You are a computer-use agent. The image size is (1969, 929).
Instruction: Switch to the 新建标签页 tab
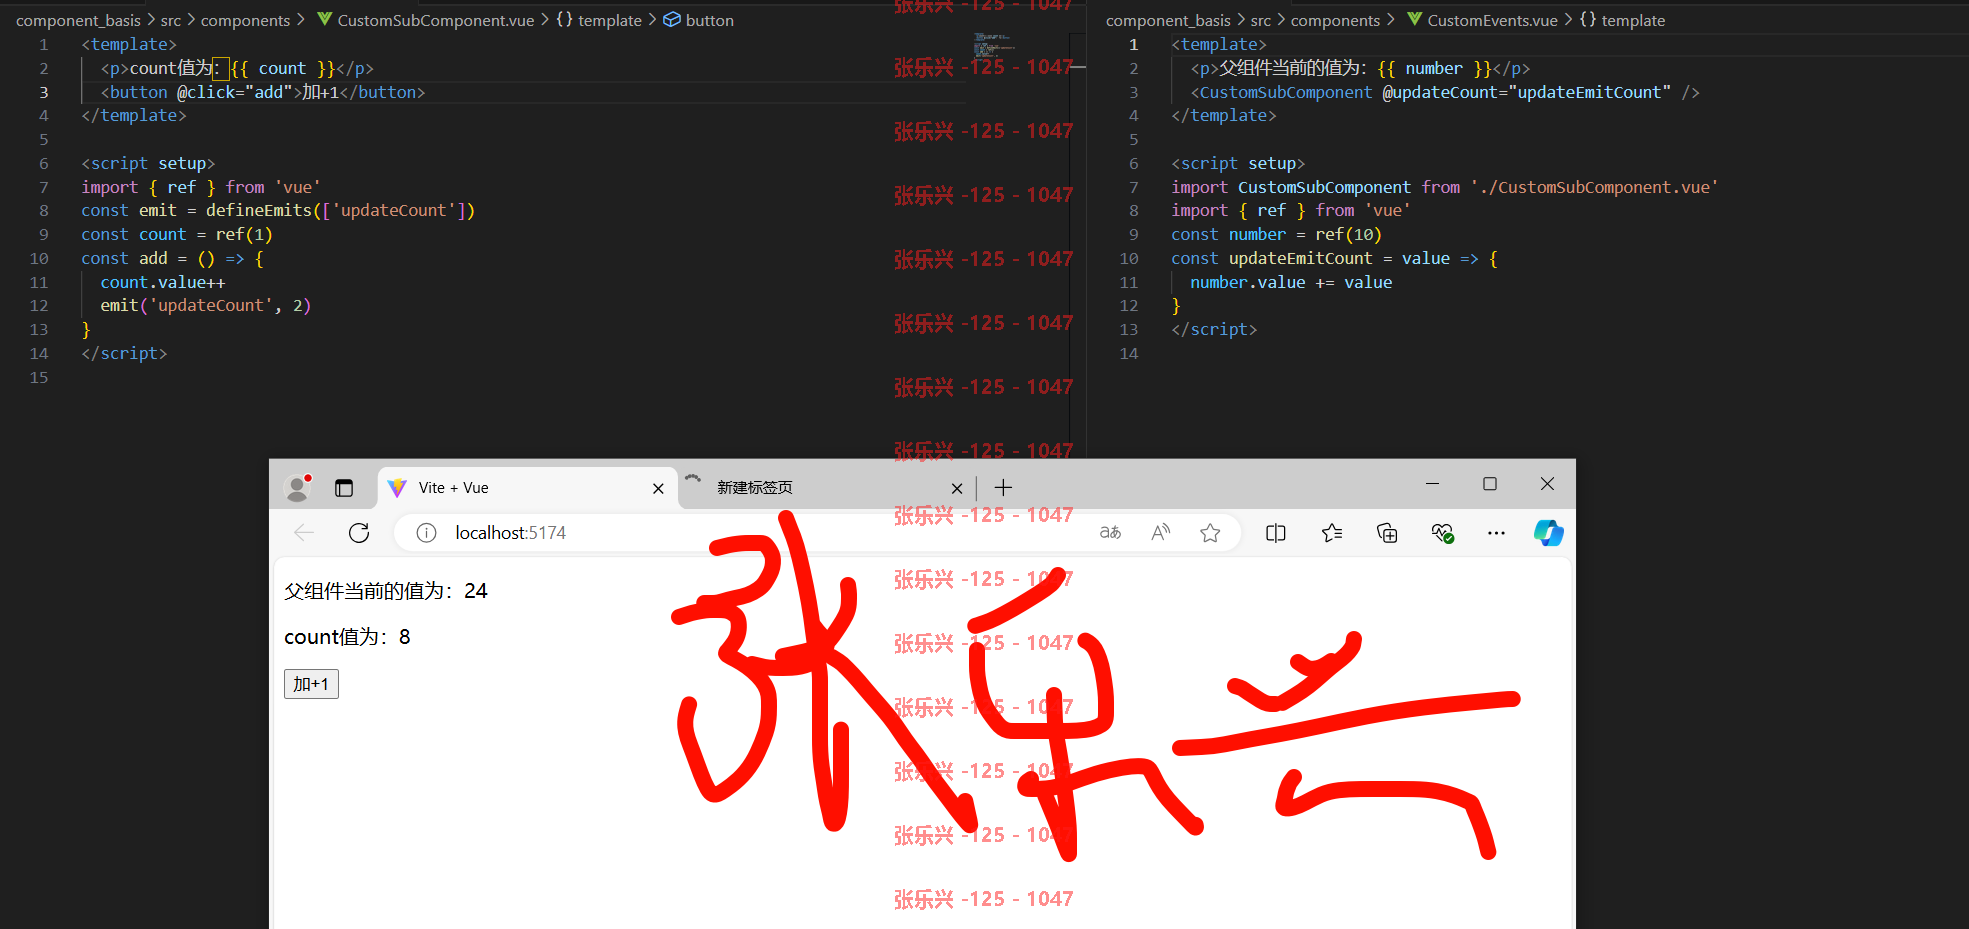tap(828, 488)
